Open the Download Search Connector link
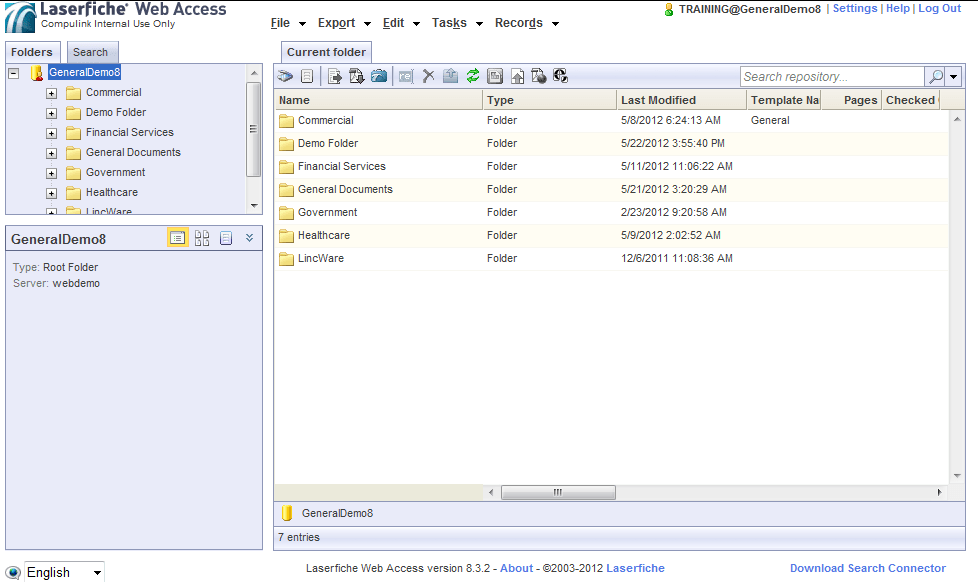978x582 pixels. coord(867,567)
